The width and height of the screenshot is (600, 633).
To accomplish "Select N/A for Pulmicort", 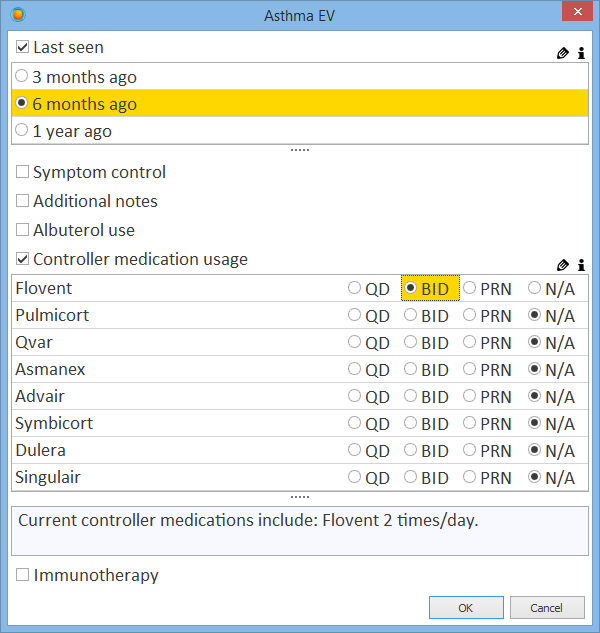I will tap(534, 315).
